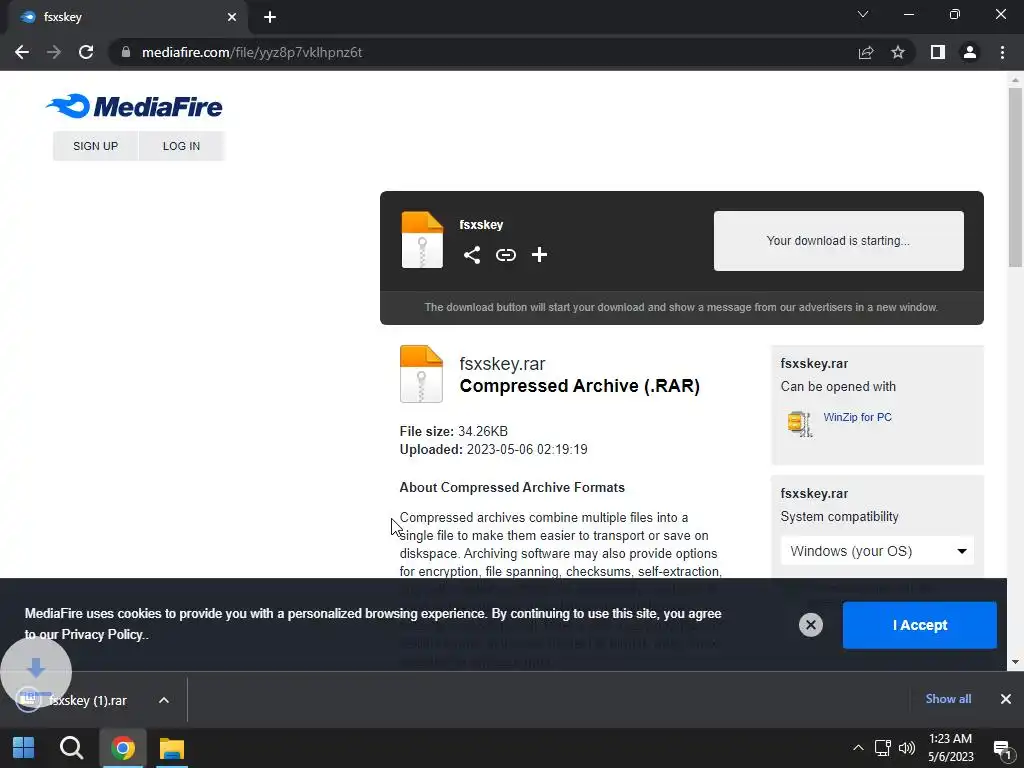
Task: Click 'Compressed Archive (.RAR)' title
Action: coord(579,386)
